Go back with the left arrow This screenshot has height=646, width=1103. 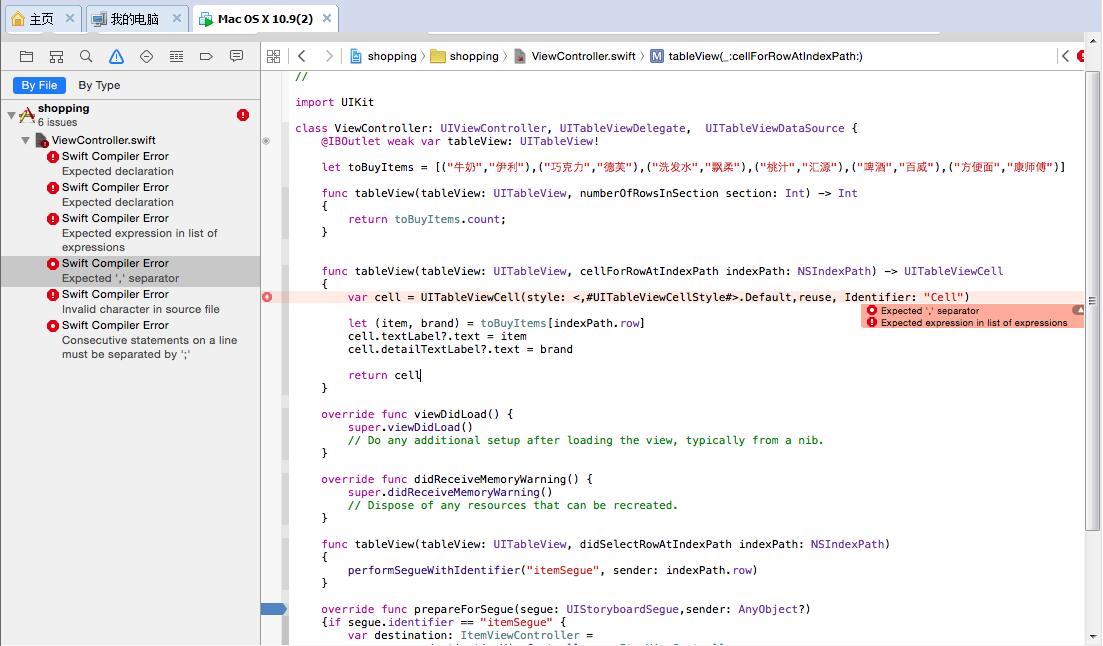(x=302, y=56)
